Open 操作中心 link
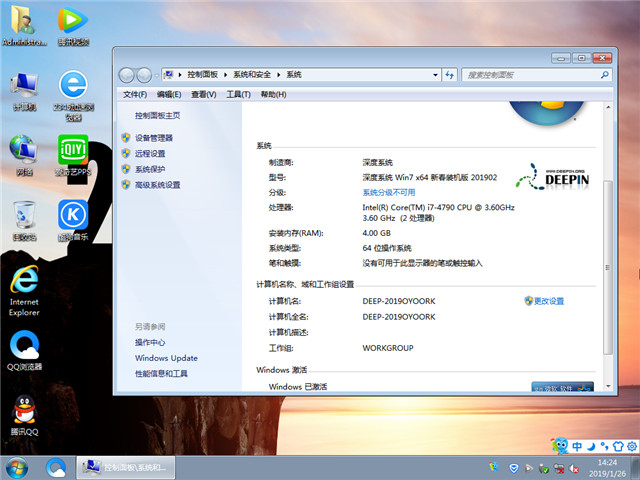Image resolution: width=640 pixels, height=480 pixels. (150, 342)
